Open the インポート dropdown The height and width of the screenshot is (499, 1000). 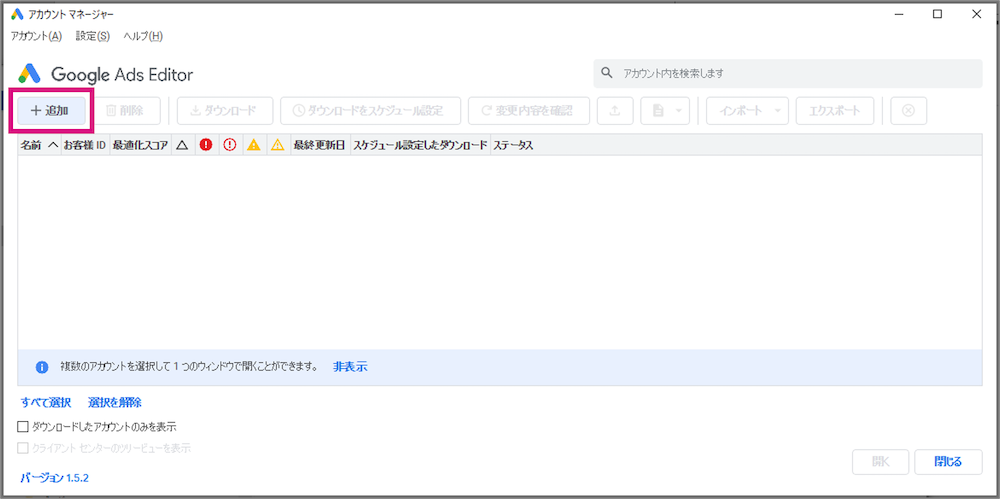747,110
